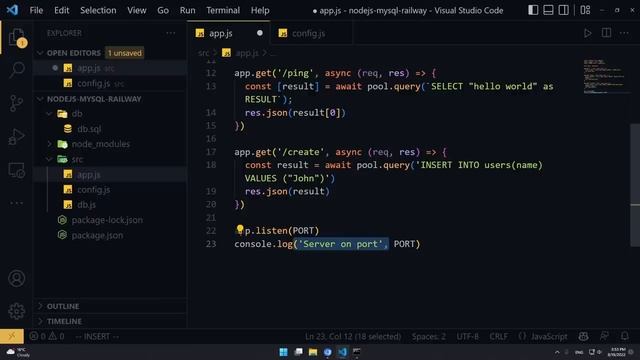Click Ln 23, Col 12 go-to-line indicator

click(x=353, y=336)
